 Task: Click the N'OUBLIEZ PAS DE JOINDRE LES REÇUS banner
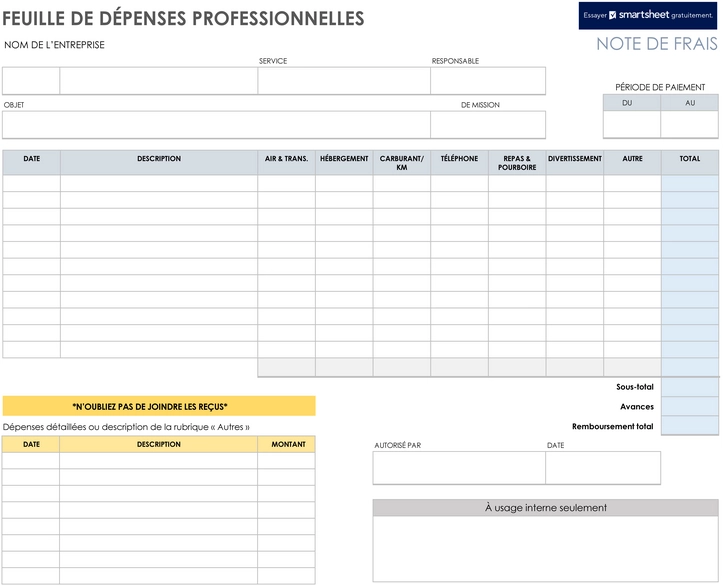(159, 406)
